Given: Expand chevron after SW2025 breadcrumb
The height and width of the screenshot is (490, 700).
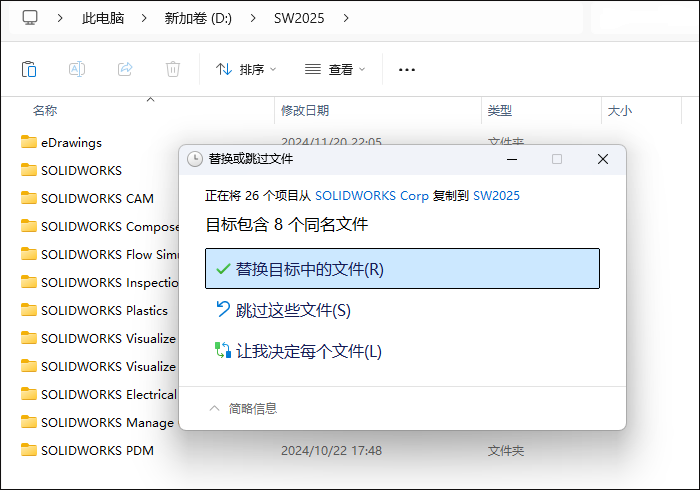Looking at the screenshot, I should tap(346, 18).
